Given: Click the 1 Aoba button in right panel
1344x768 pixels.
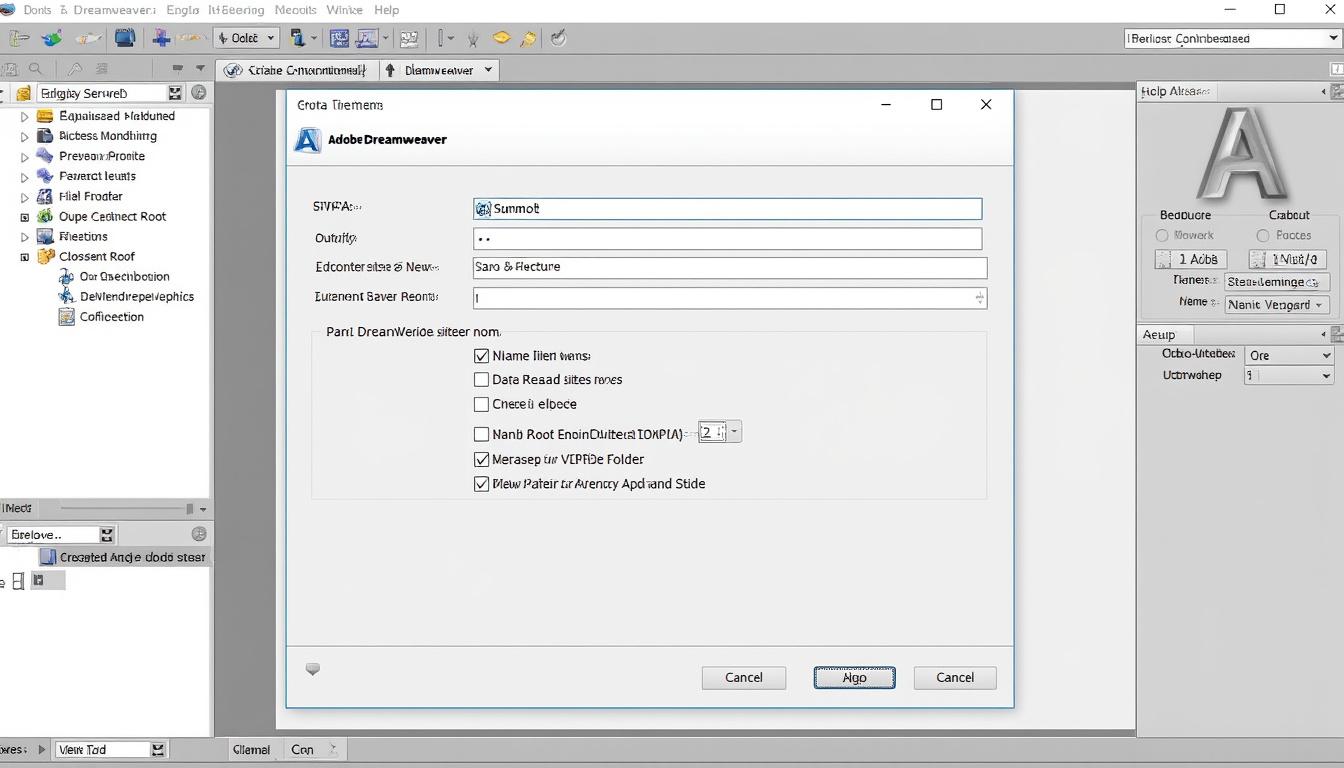Looking at the screenshot, I should tap(1190, 259).
